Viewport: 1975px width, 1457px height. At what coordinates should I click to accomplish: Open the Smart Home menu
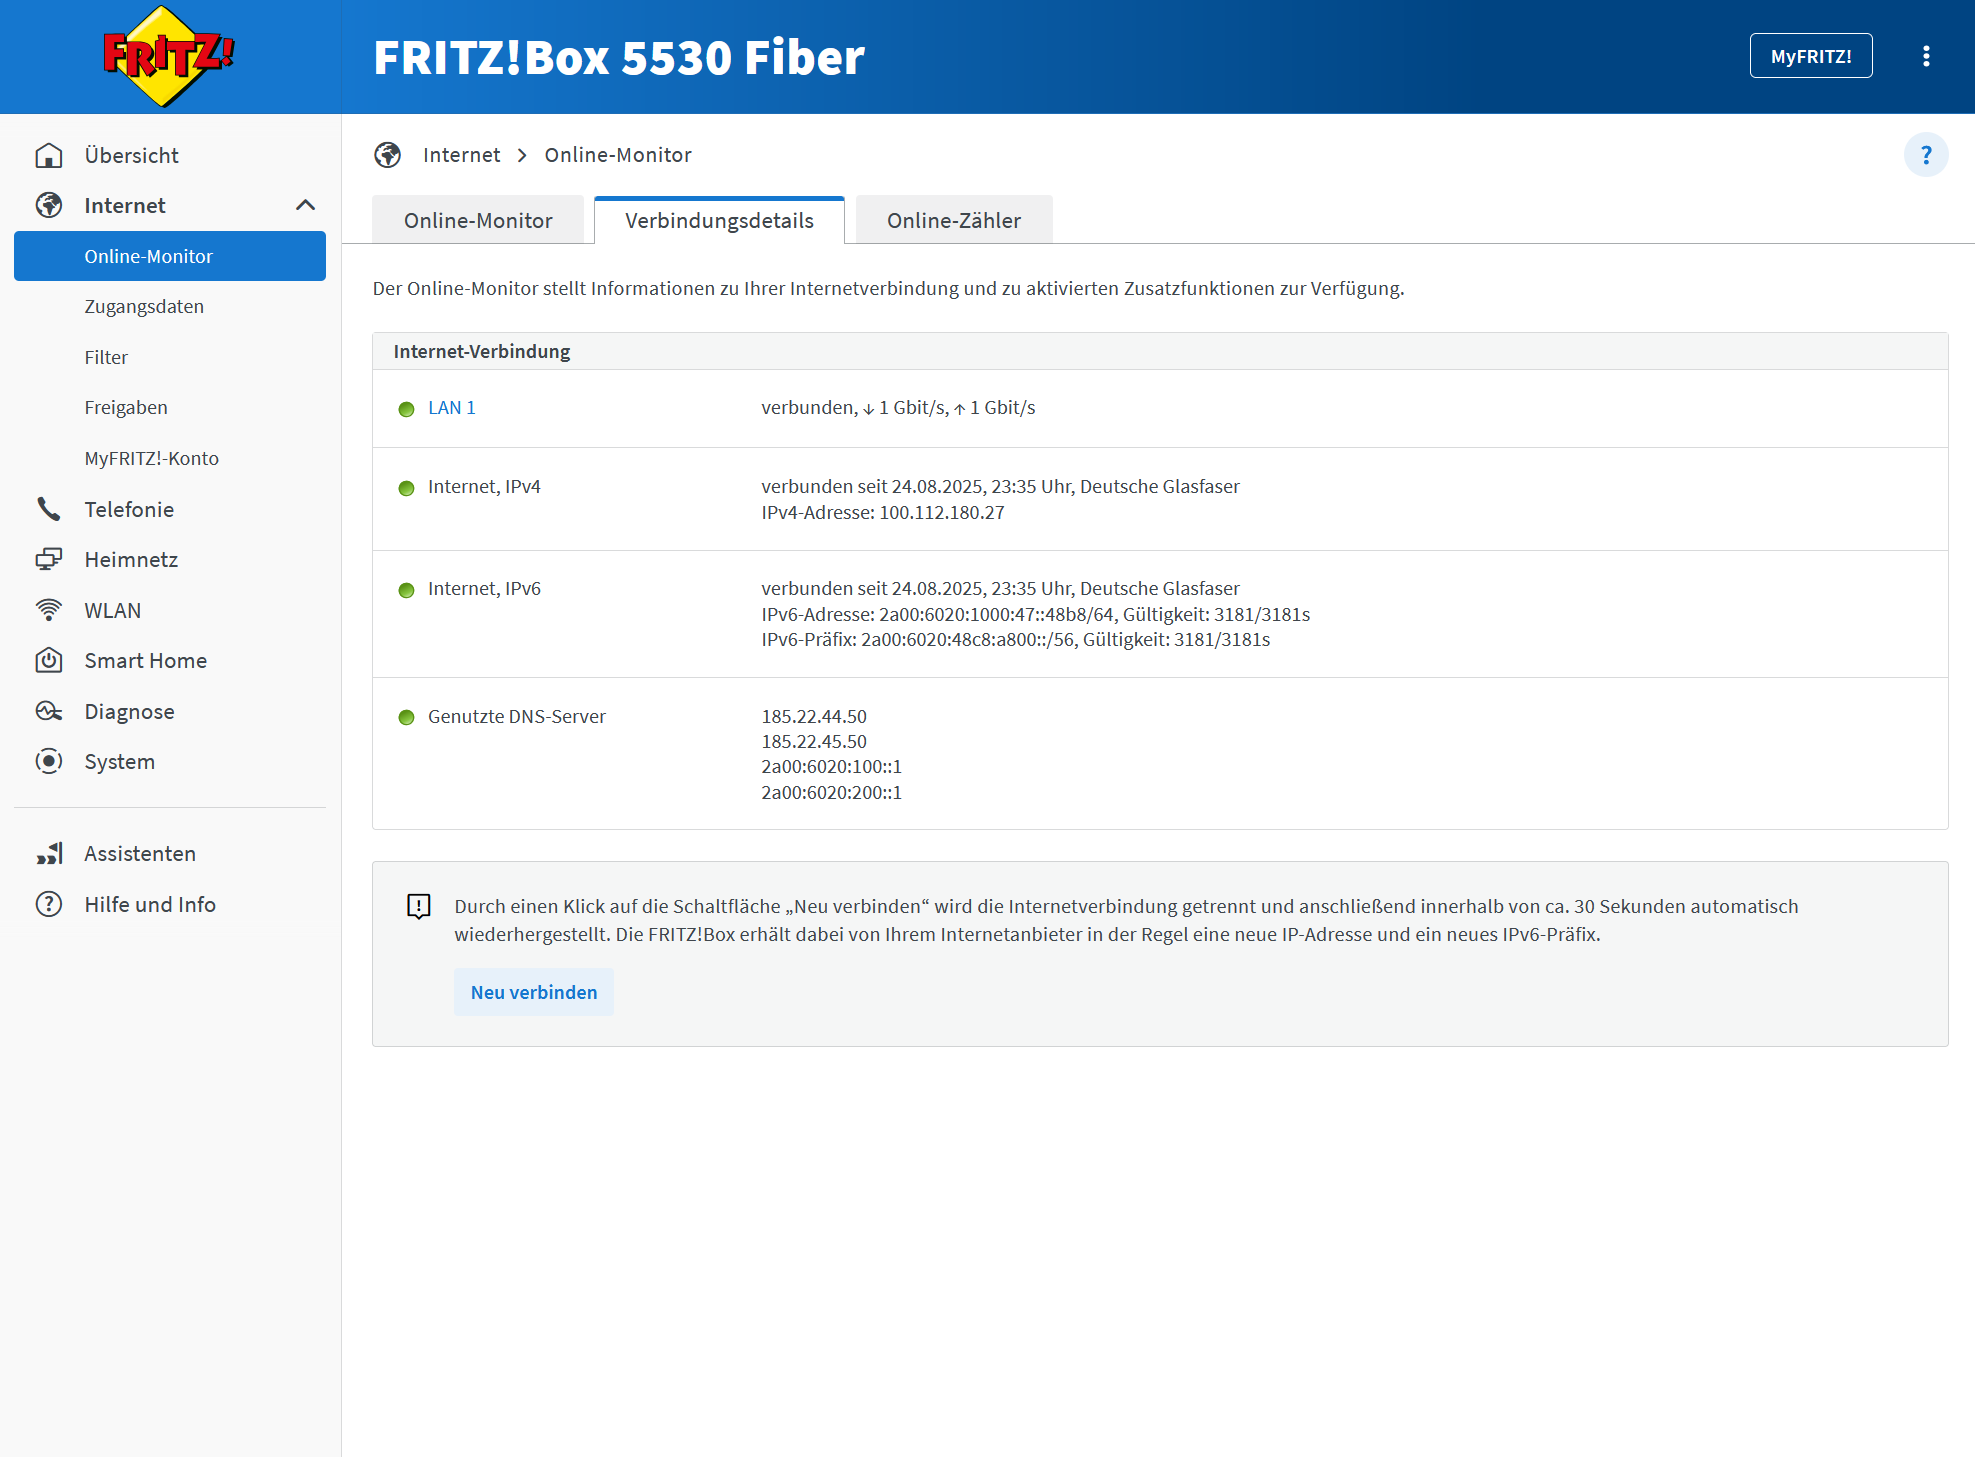point(146,660)
